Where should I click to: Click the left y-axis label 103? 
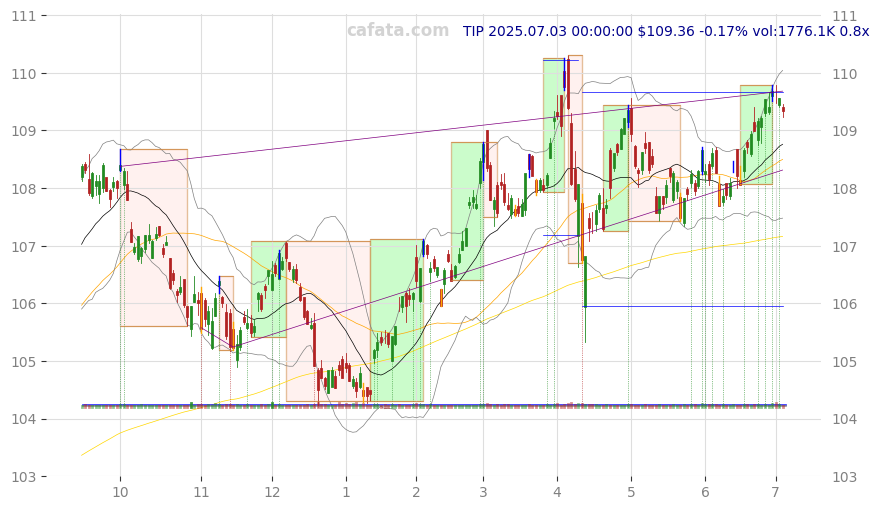pos(24,477)
